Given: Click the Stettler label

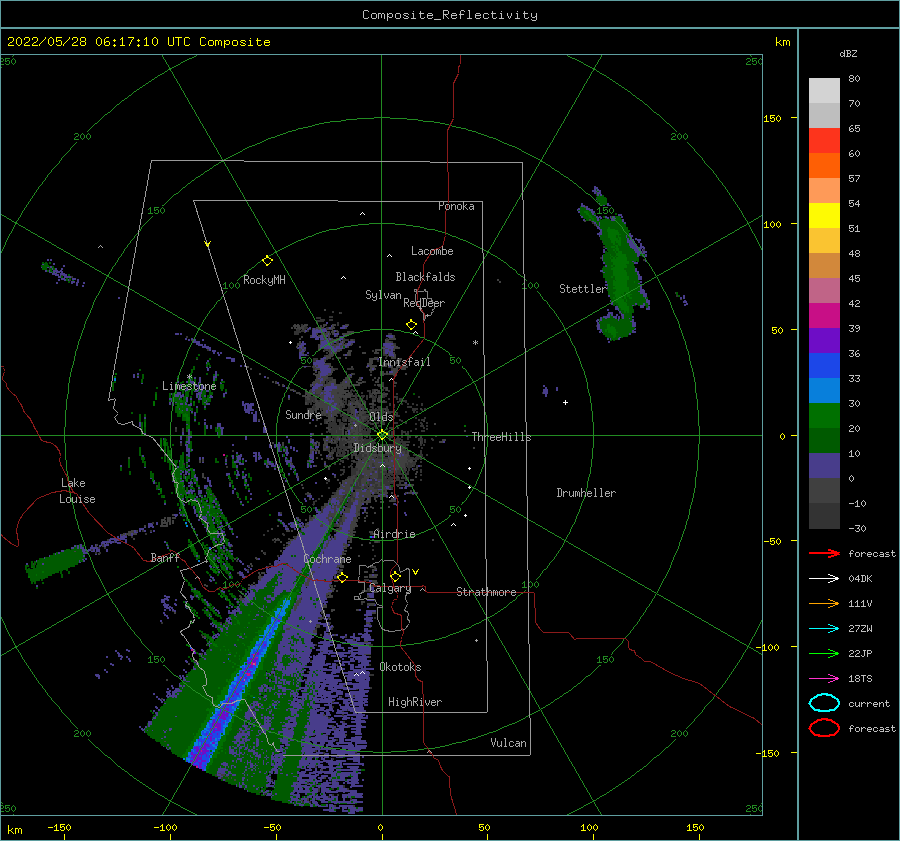Looking at the screenshot, I should pos(583,289).
